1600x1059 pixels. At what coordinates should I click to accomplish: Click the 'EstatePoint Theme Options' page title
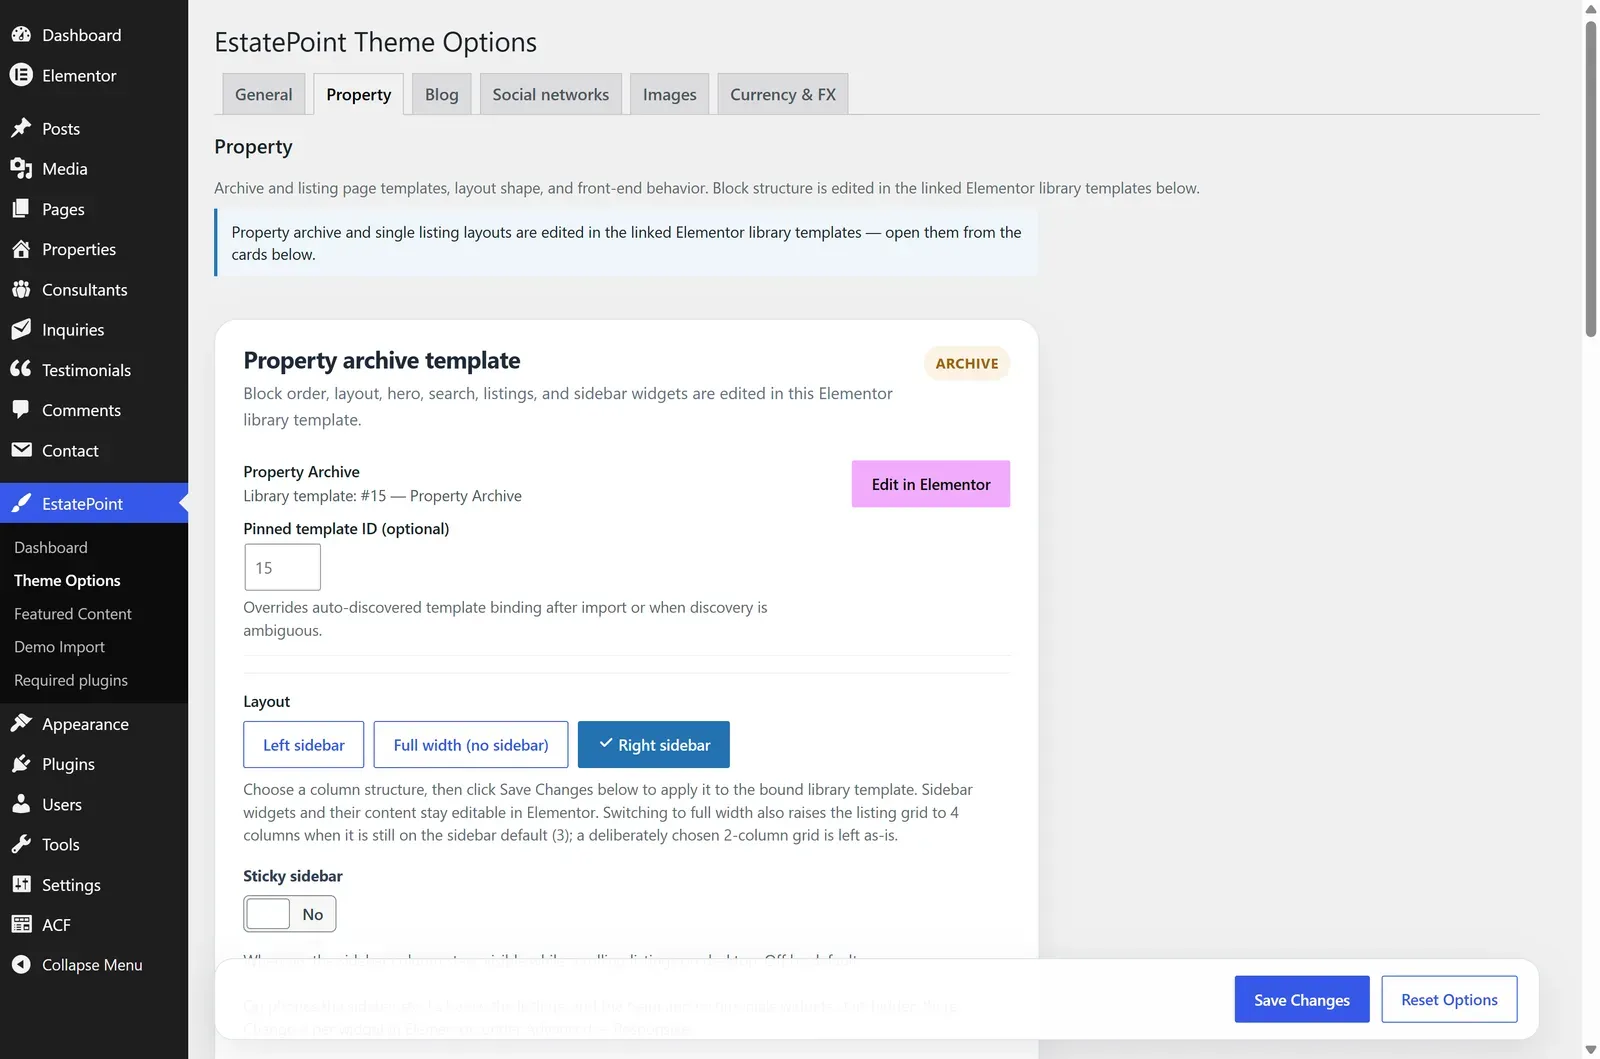coord(376,42)
